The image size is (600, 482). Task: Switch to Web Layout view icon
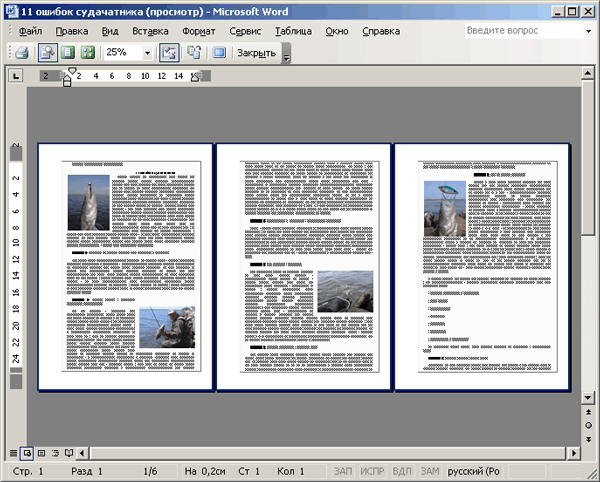click(27, 453)
